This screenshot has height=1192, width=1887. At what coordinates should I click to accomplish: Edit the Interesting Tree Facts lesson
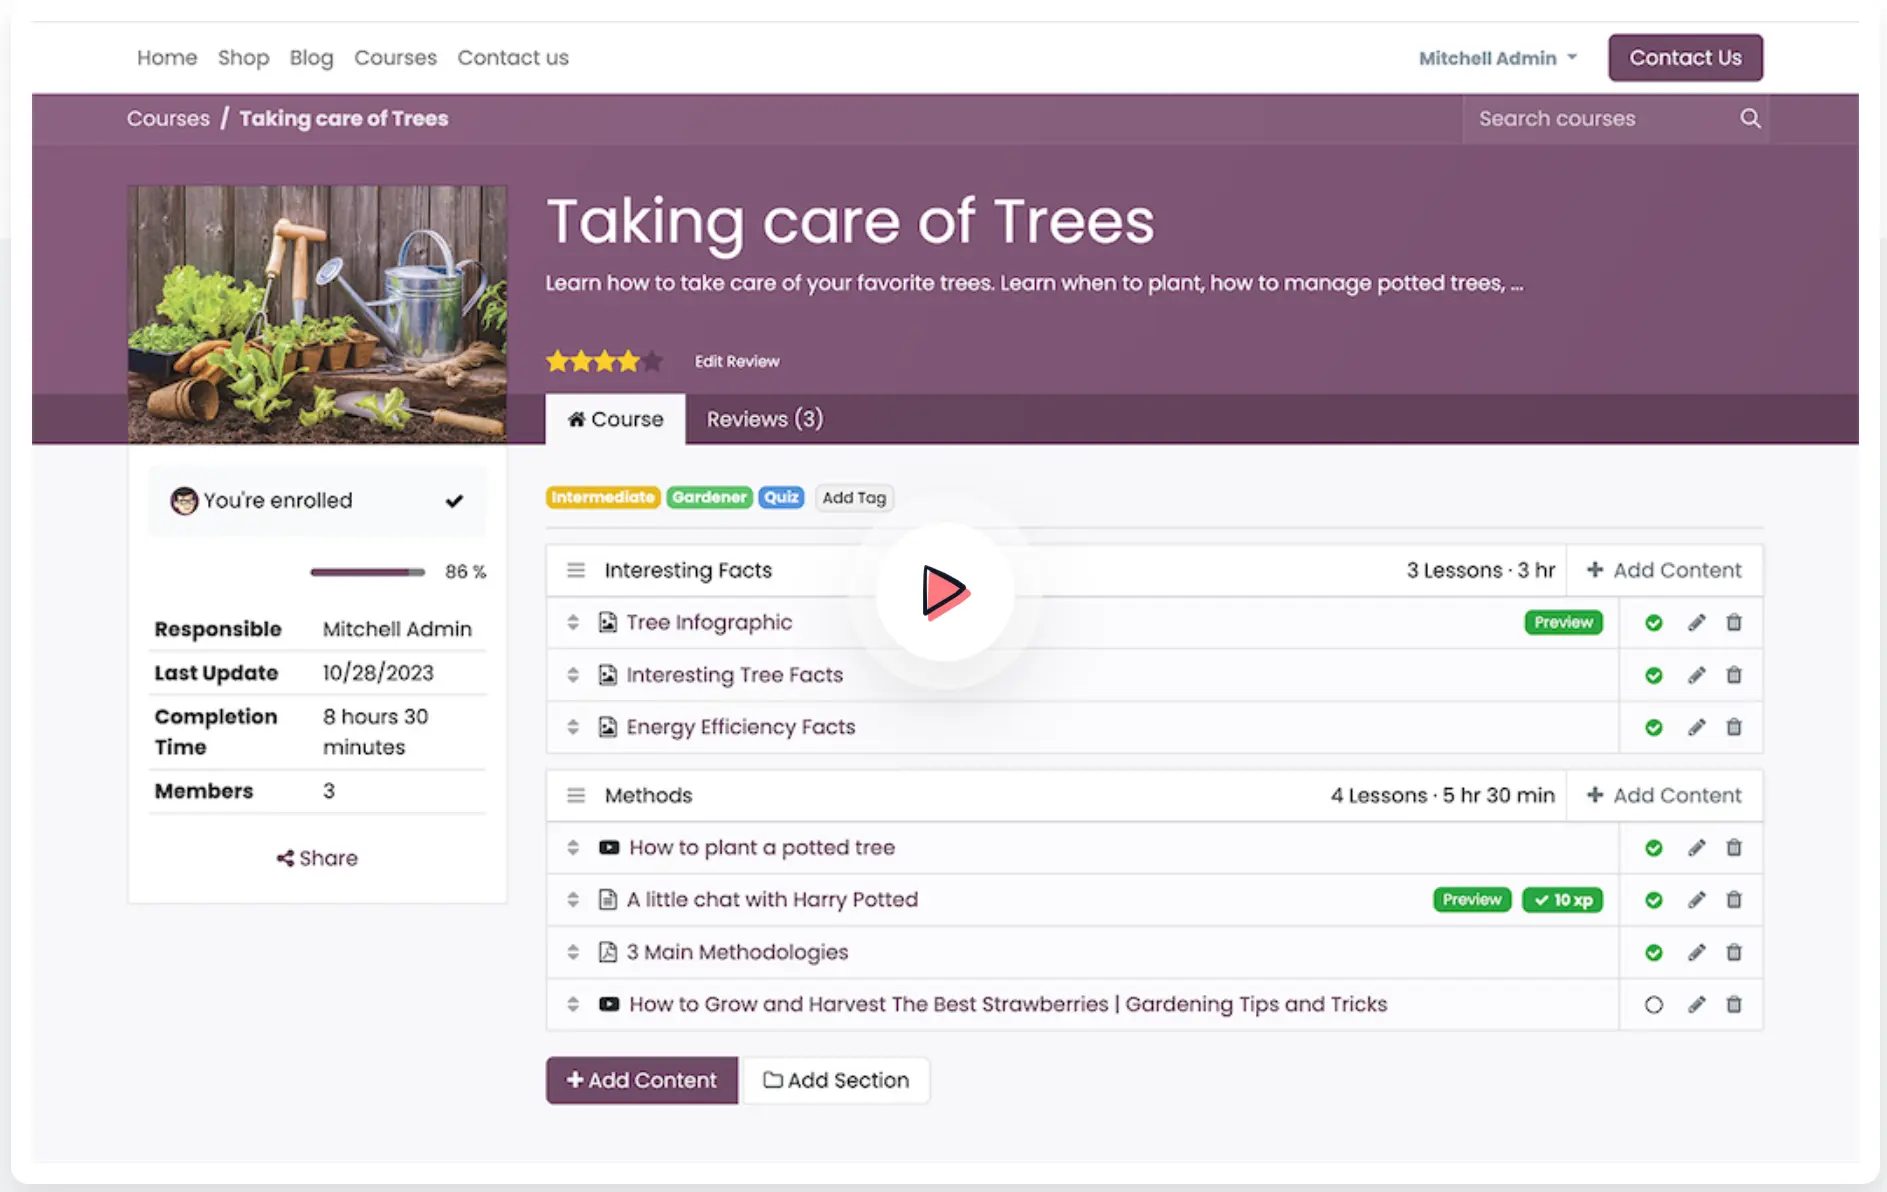click(1696, 675)
